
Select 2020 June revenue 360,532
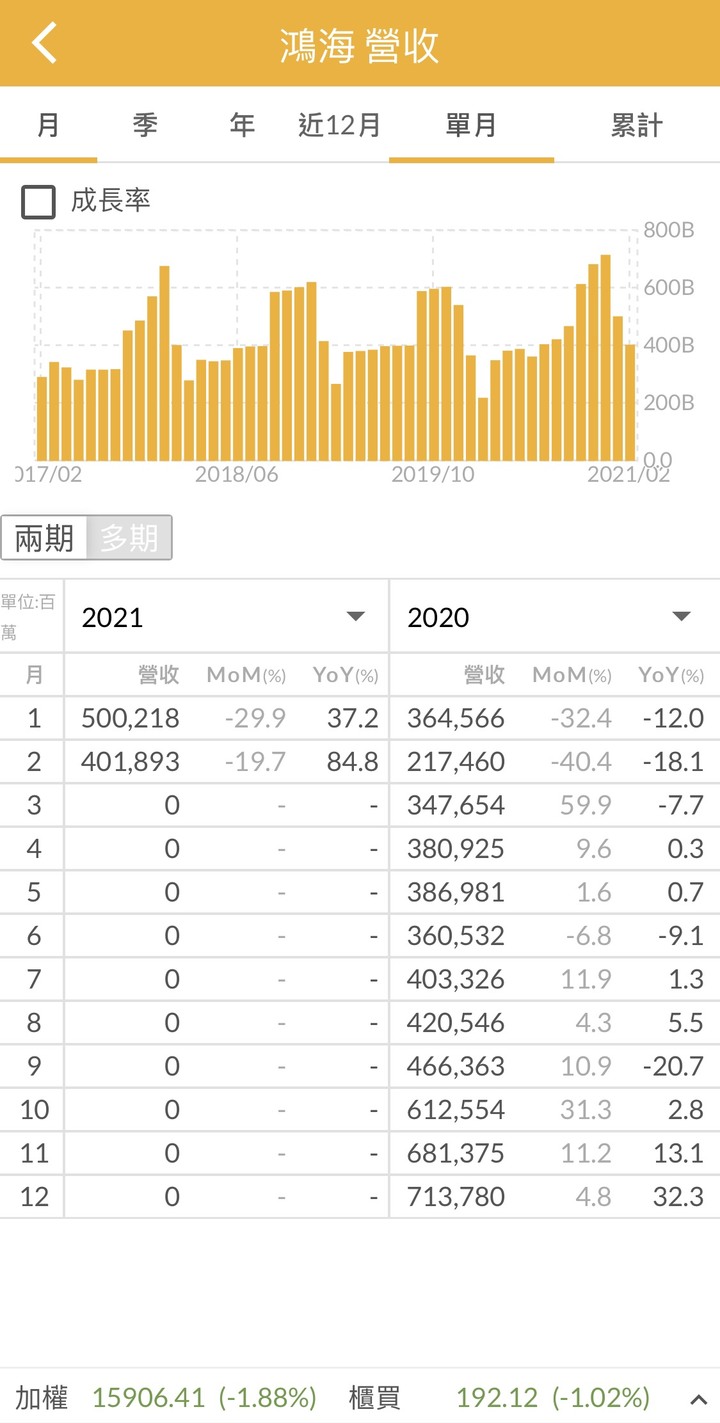pyautogui.click(x=456, y=936)
